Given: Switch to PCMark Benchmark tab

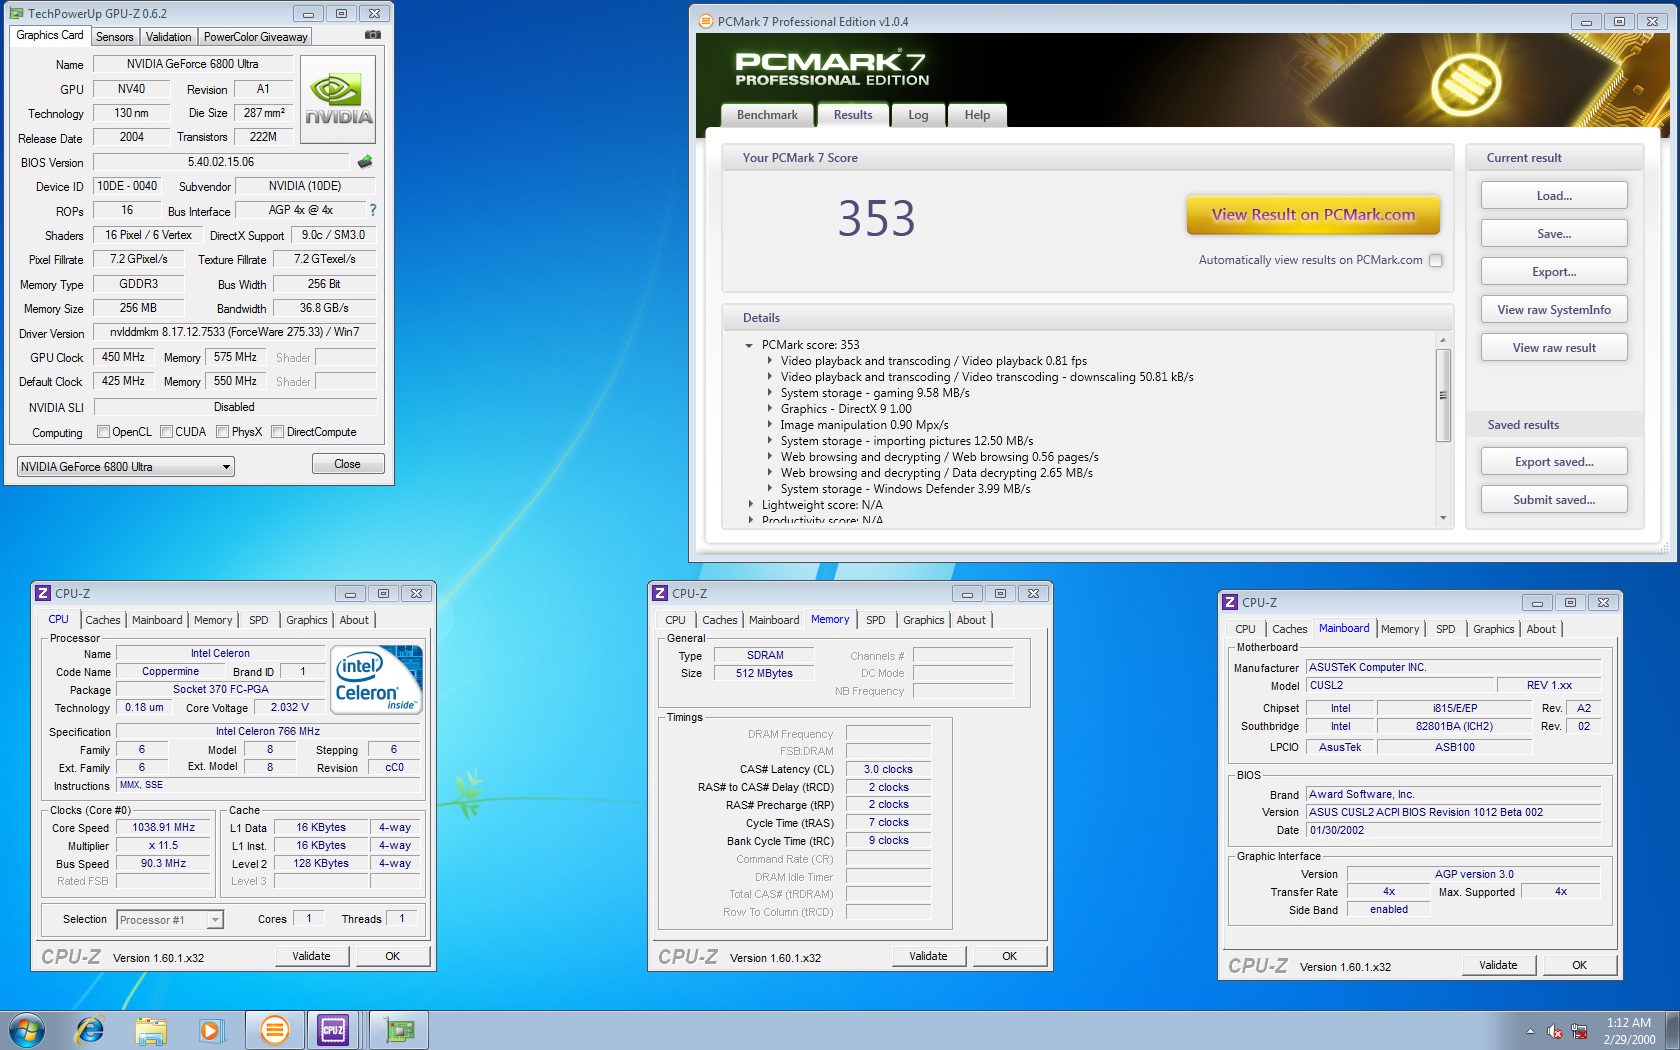Looking at the screenshot, I should tap(767, 115).
